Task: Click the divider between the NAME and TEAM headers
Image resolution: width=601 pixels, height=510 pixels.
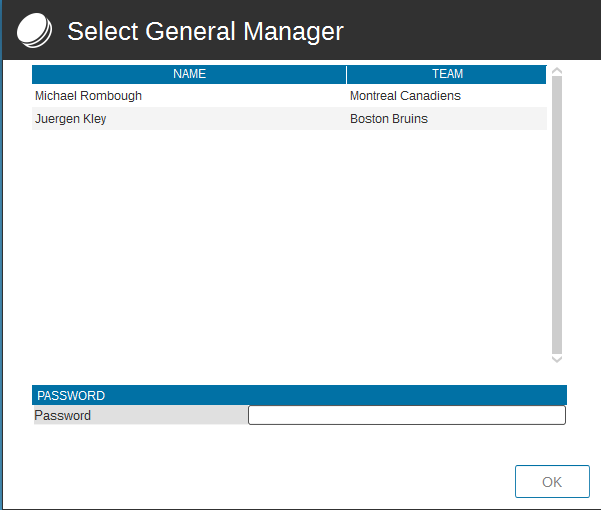Action: click(346, 74)
